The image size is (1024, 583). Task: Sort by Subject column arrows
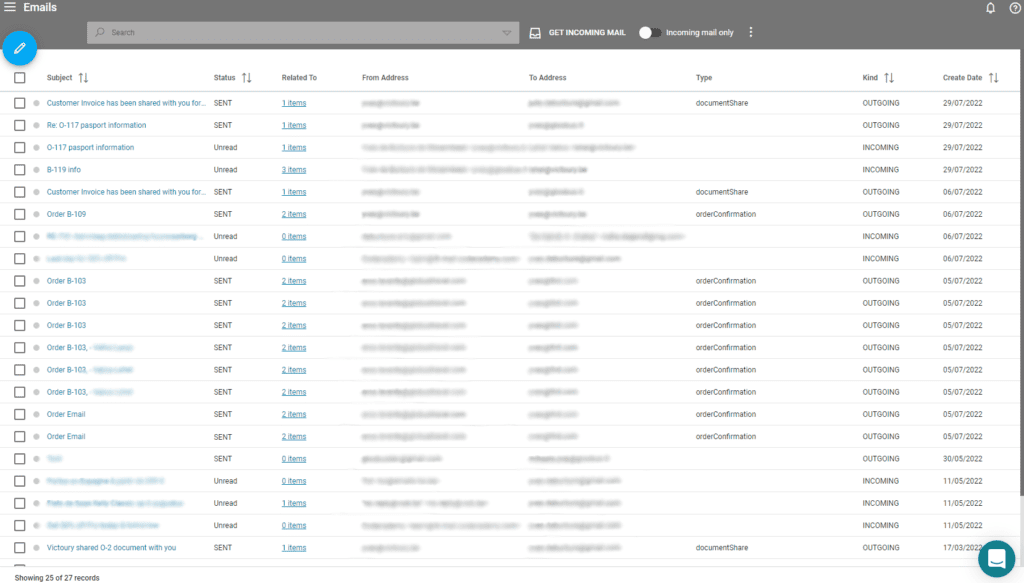coord(83,78)
